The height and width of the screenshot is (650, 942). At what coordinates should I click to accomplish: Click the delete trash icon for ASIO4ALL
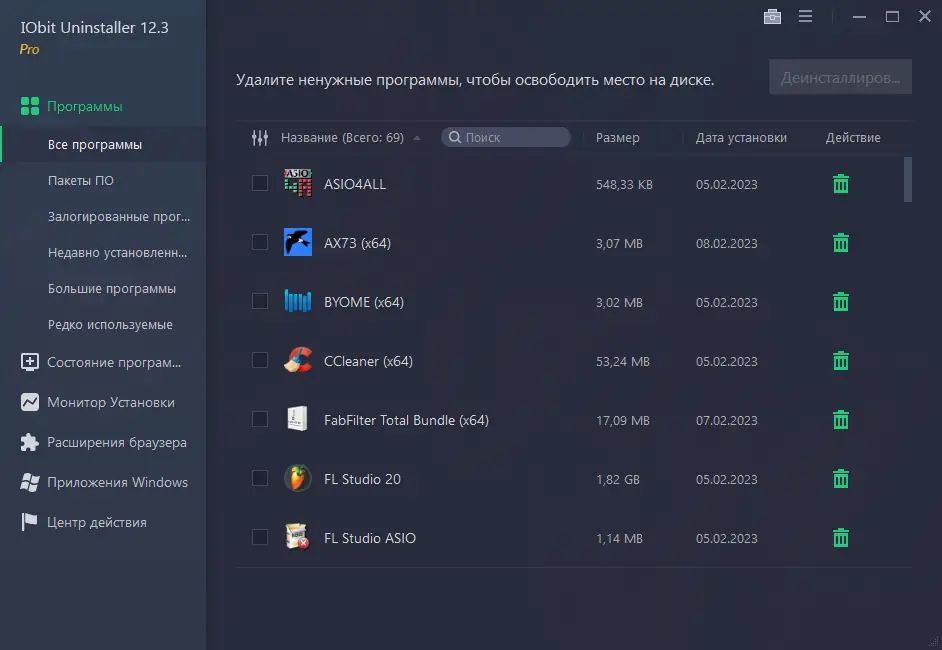(x=840, y=183)
